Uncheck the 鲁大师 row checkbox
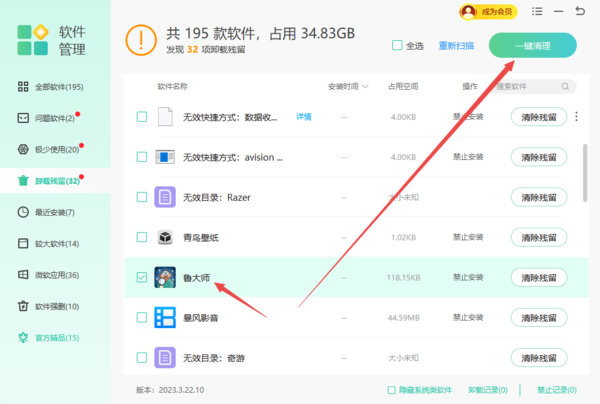This screenshot has height=404, width=600. [x=141, y=277]
